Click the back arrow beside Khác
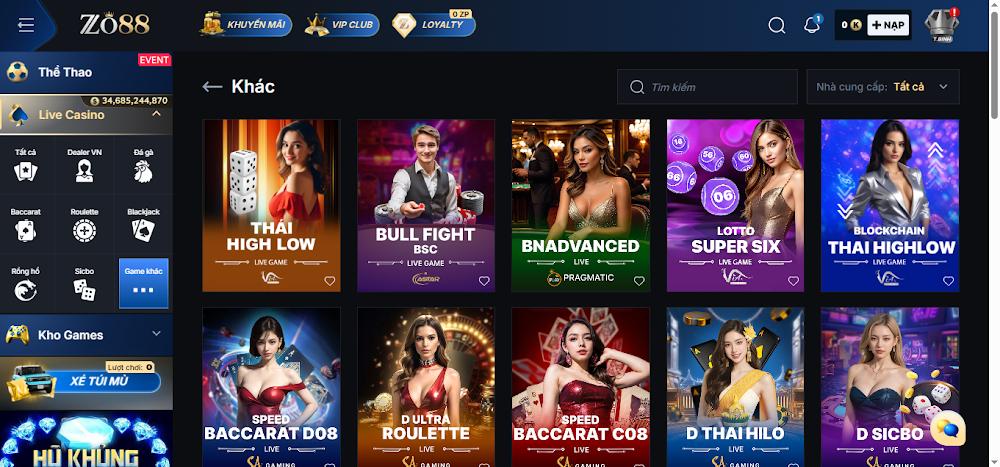 212,87
